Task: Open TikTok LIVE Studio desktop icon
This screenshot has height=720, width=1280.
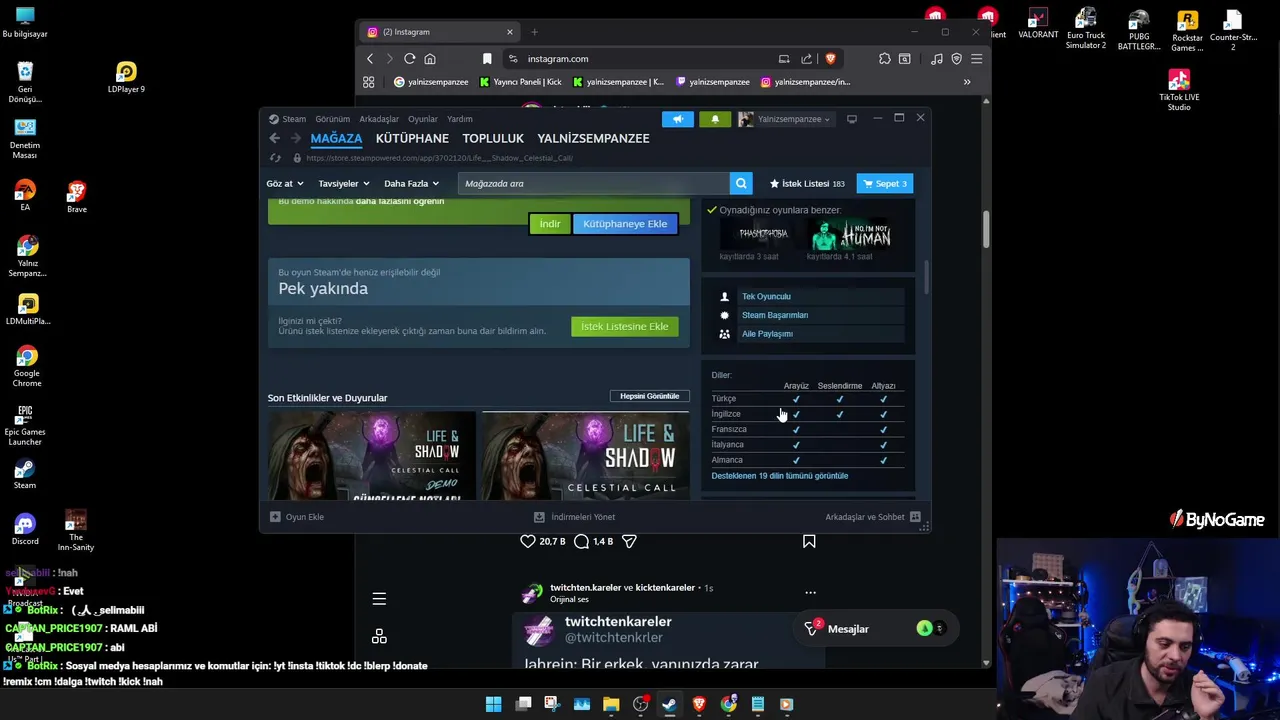Action: 1179,89
